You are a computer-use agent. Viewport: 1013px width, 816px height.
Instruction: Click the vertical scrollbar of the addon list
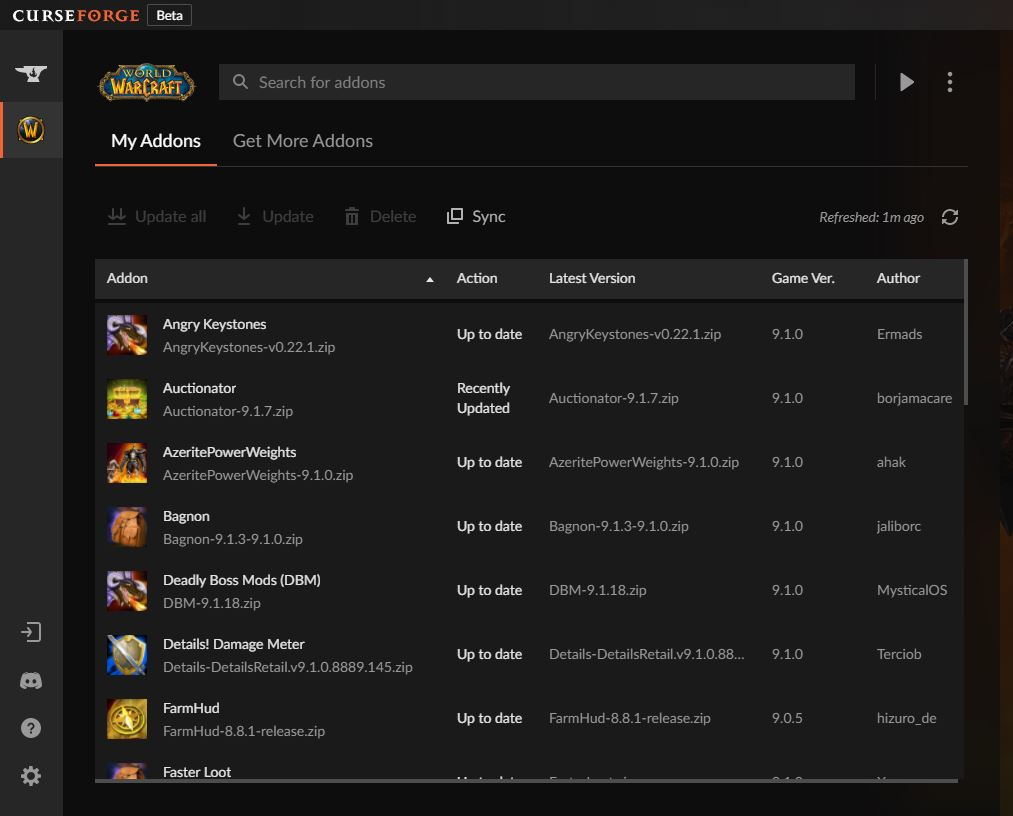[965, 332]
